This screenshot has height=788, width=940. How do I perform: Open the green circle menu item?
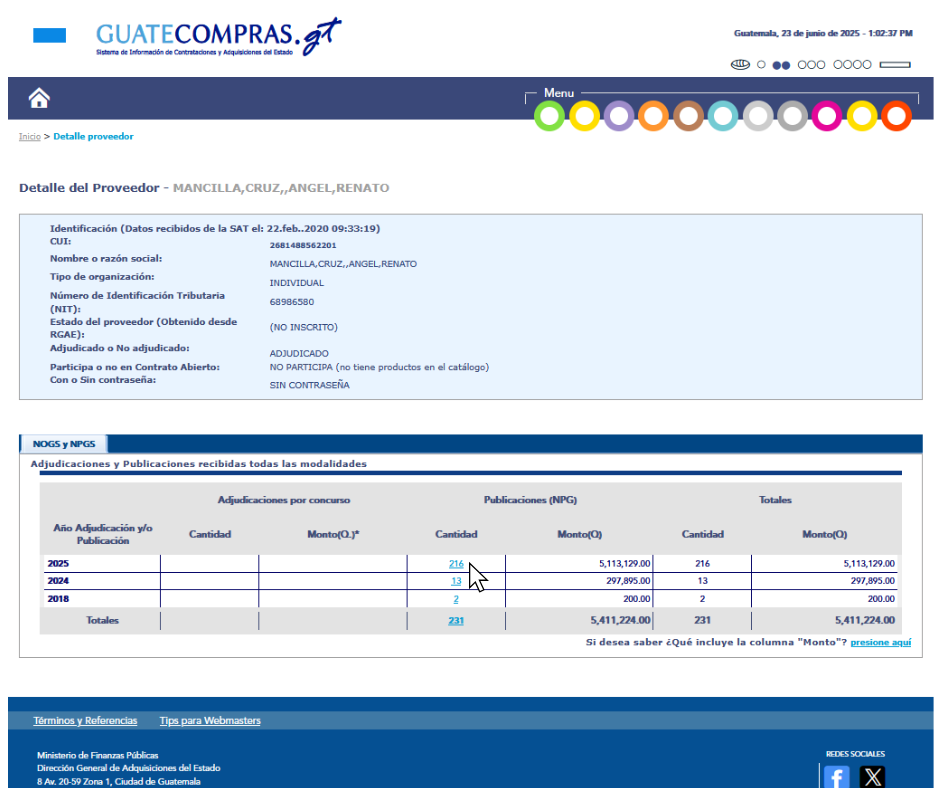tap(549, 116)
